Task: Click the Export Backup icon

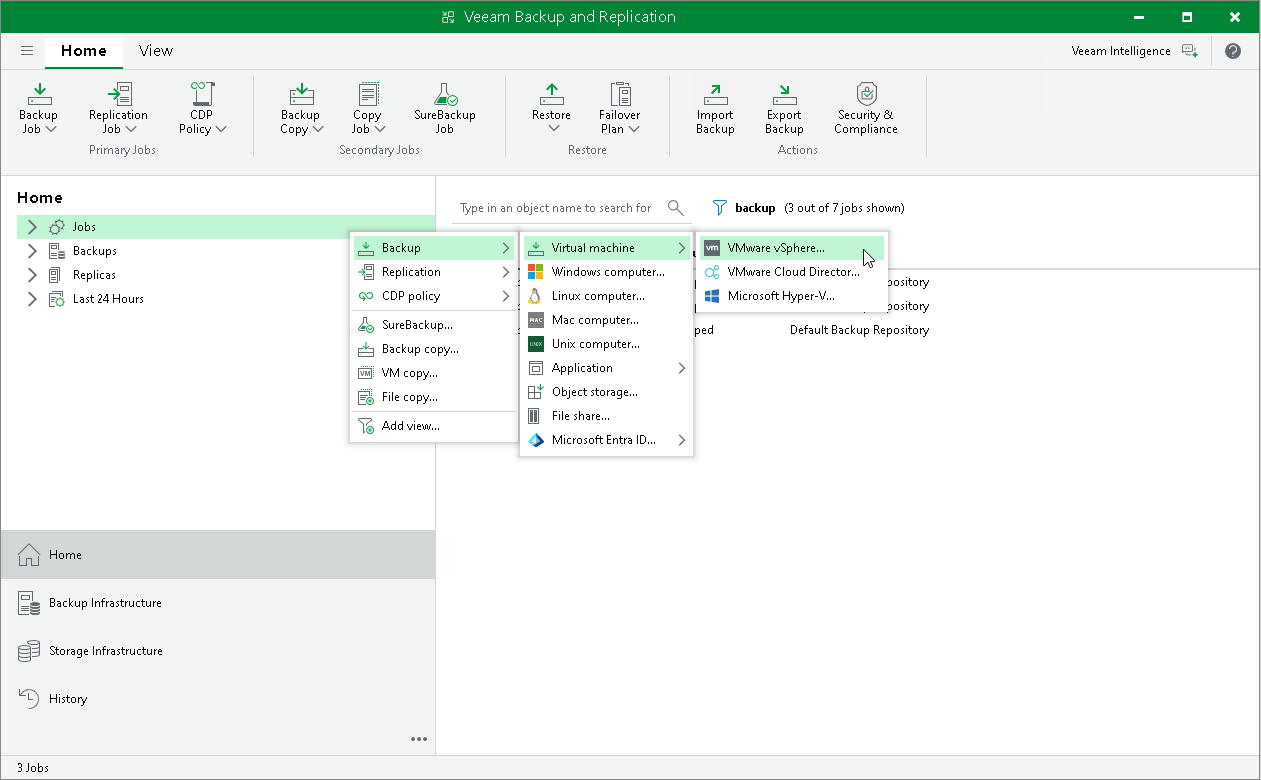Action: tap(784, 106)
